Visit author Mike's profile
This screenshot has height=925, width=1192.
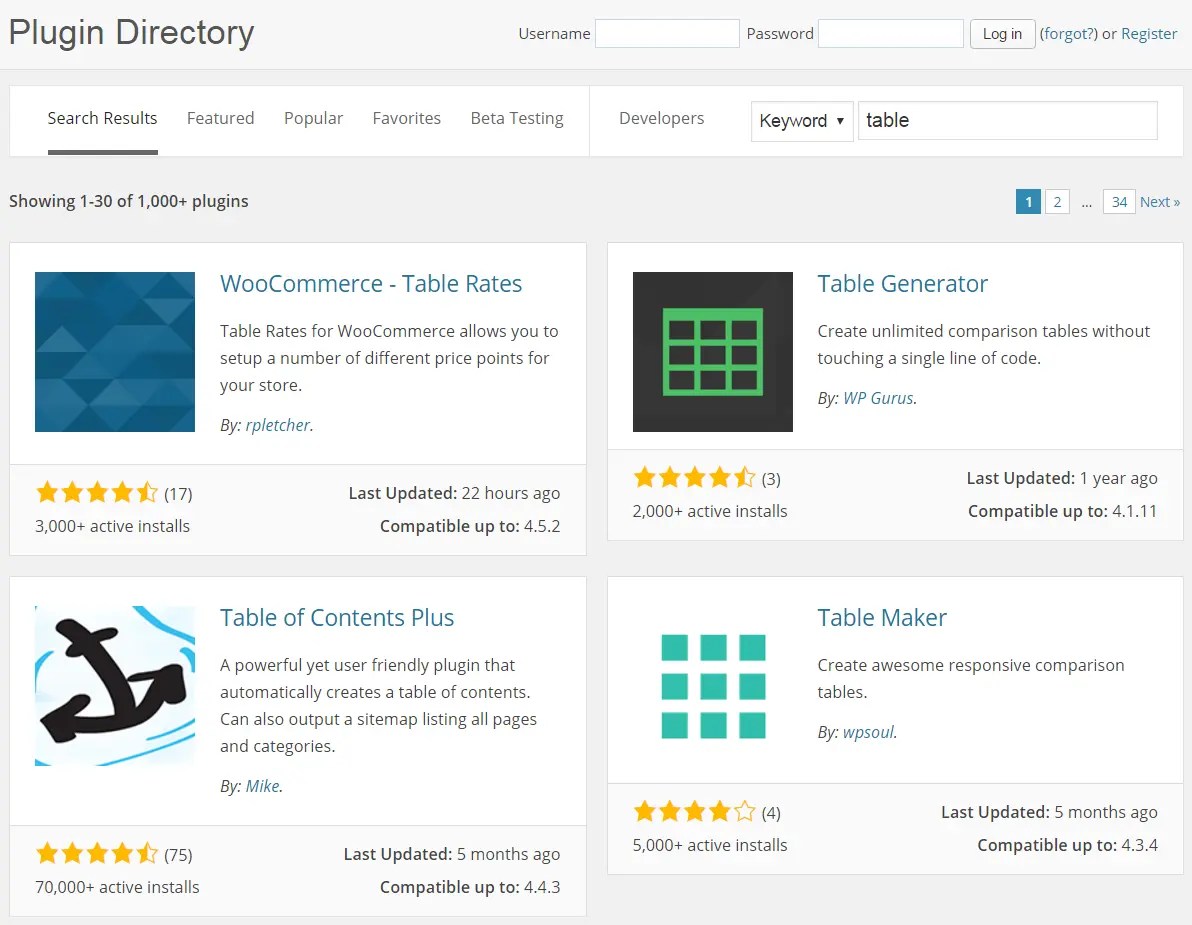click(x=262, y=786)
